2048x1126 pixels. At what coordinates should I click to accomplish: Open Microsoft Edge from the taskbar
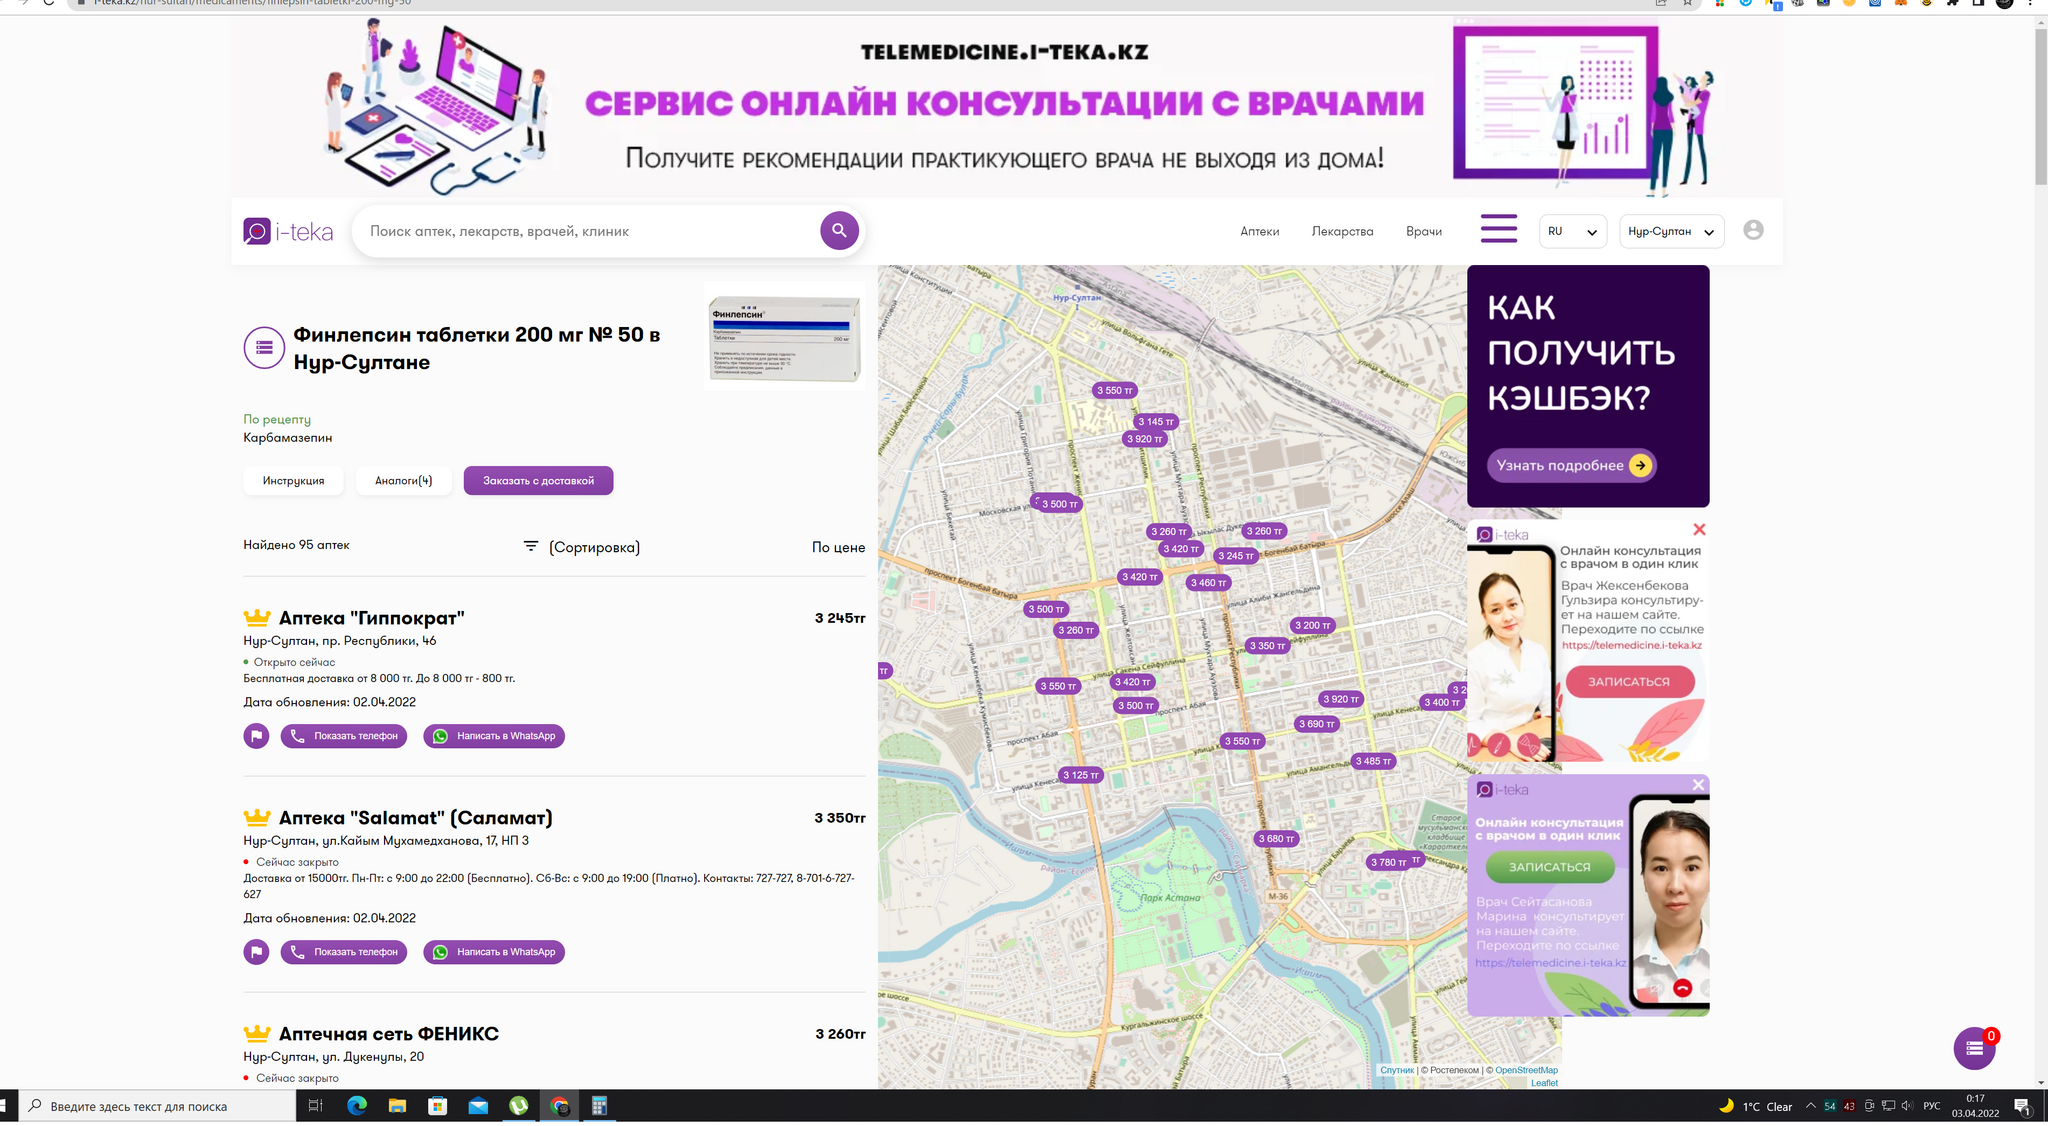(357, 1106)
